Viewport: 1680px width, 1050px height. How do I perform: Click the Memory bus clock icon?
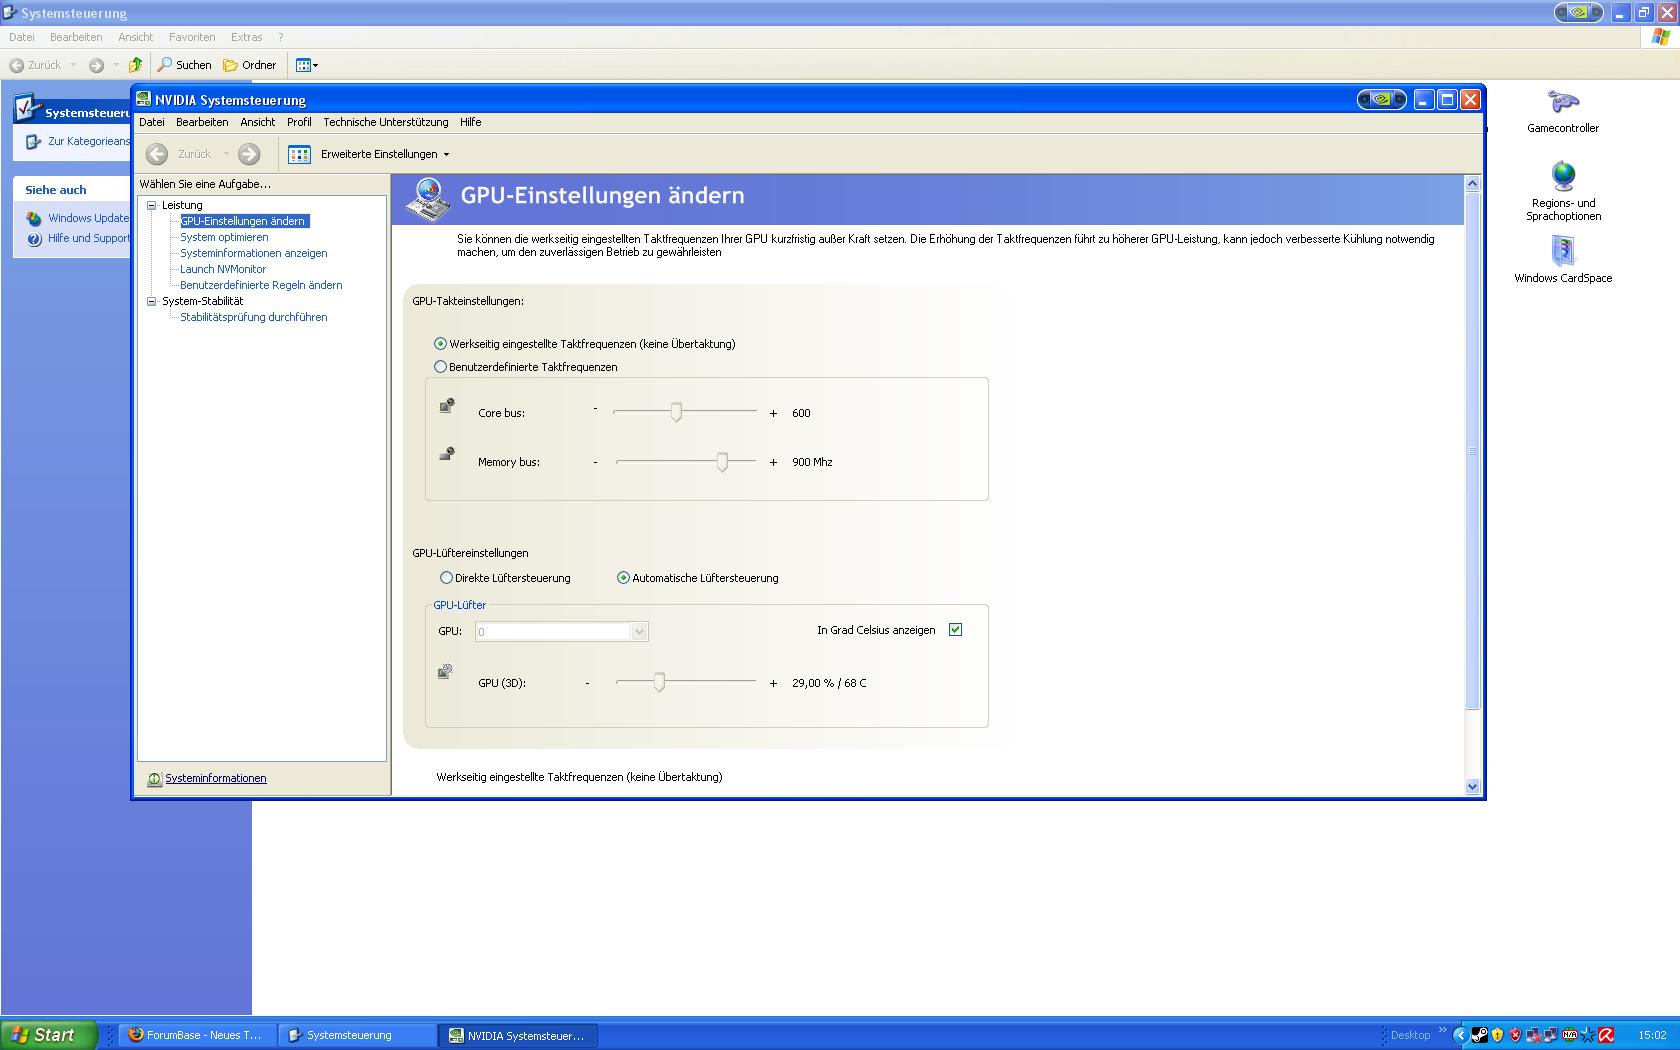(x=447, y=454)
